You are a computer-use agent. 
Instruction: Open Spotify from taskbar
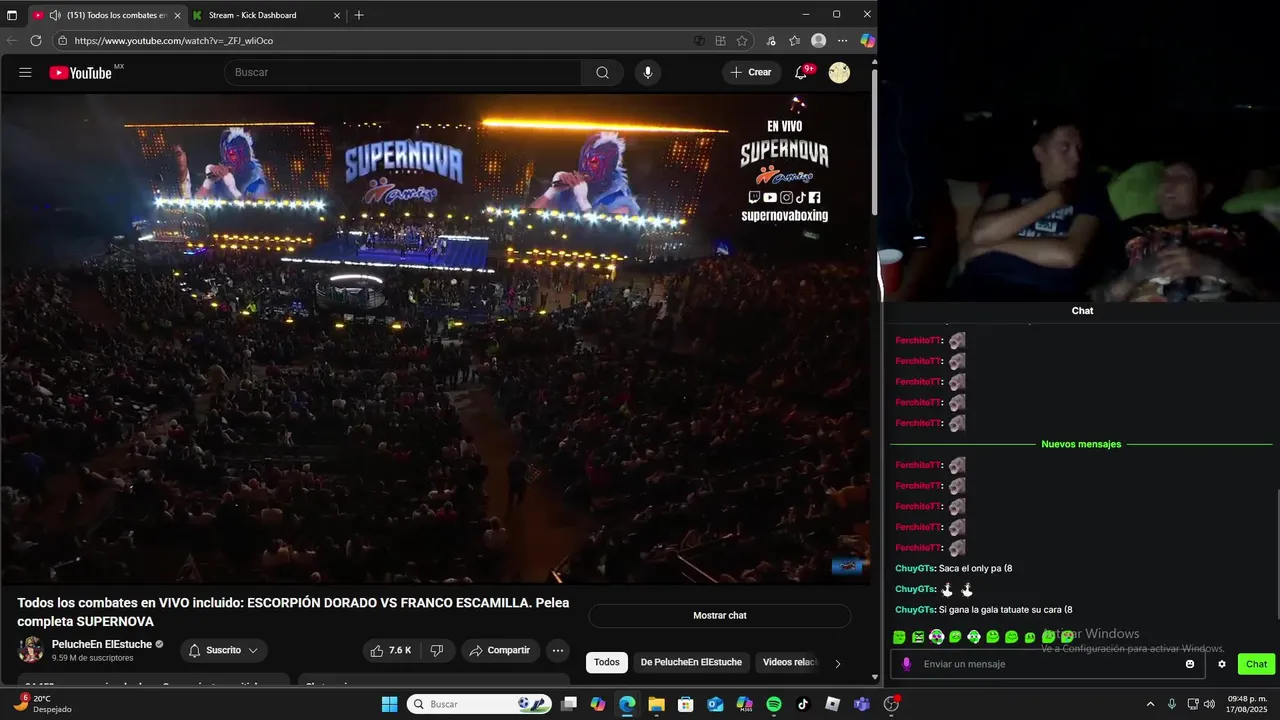774,704
